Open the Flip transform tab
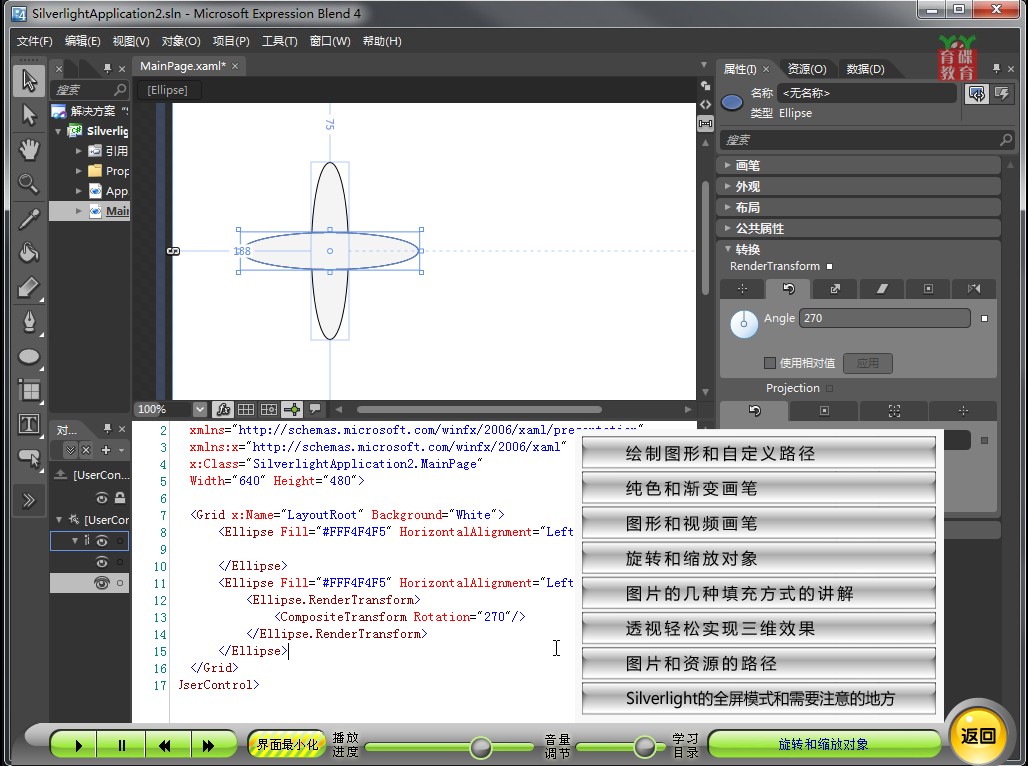The image size is (1028, 766). (x=974, y=289)
